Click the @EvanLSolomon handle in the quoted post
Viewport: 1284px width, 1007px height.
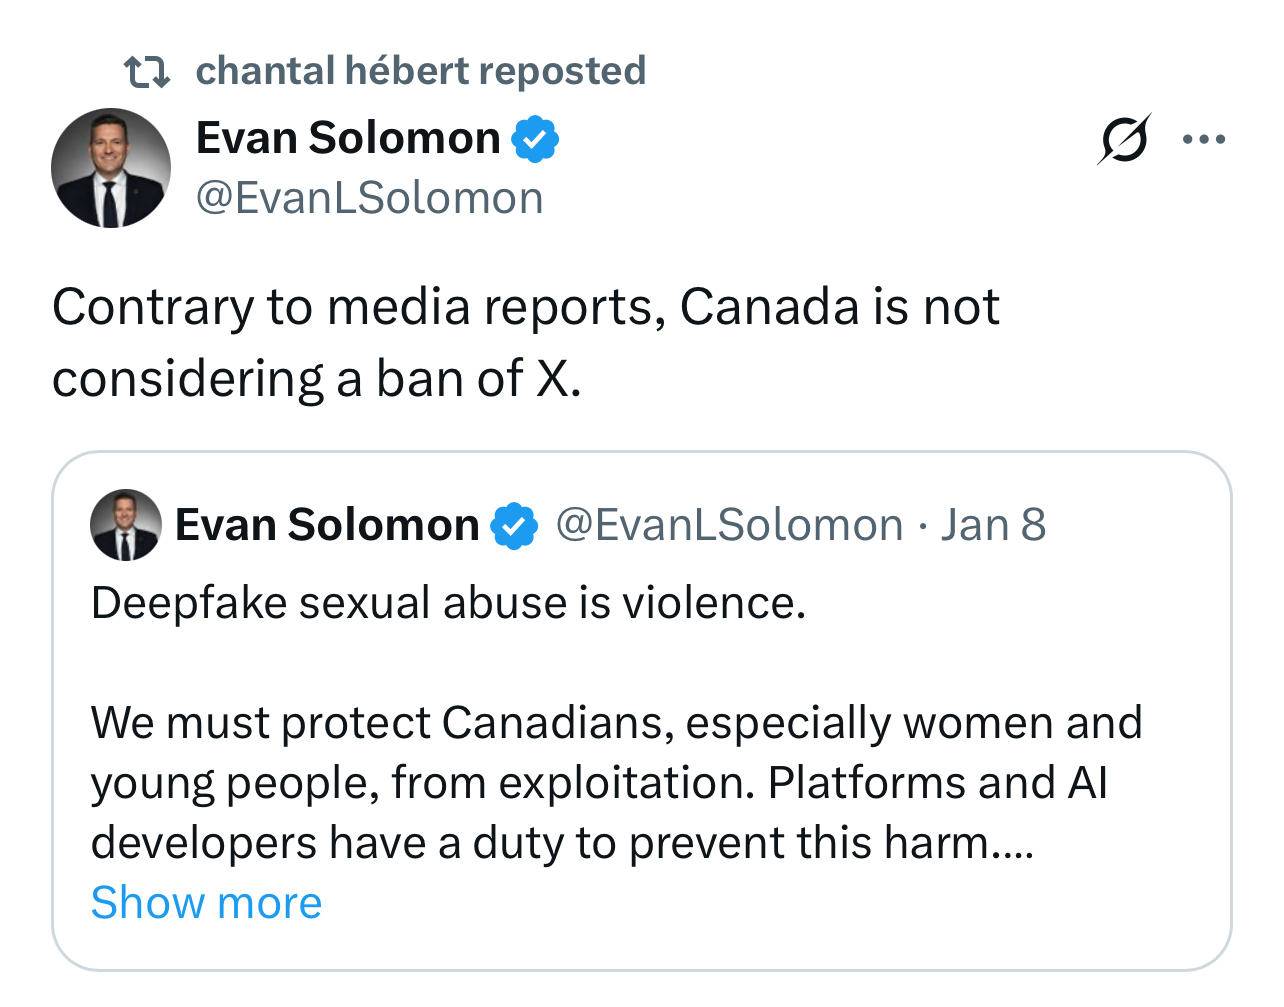click(x=729, y=525)
